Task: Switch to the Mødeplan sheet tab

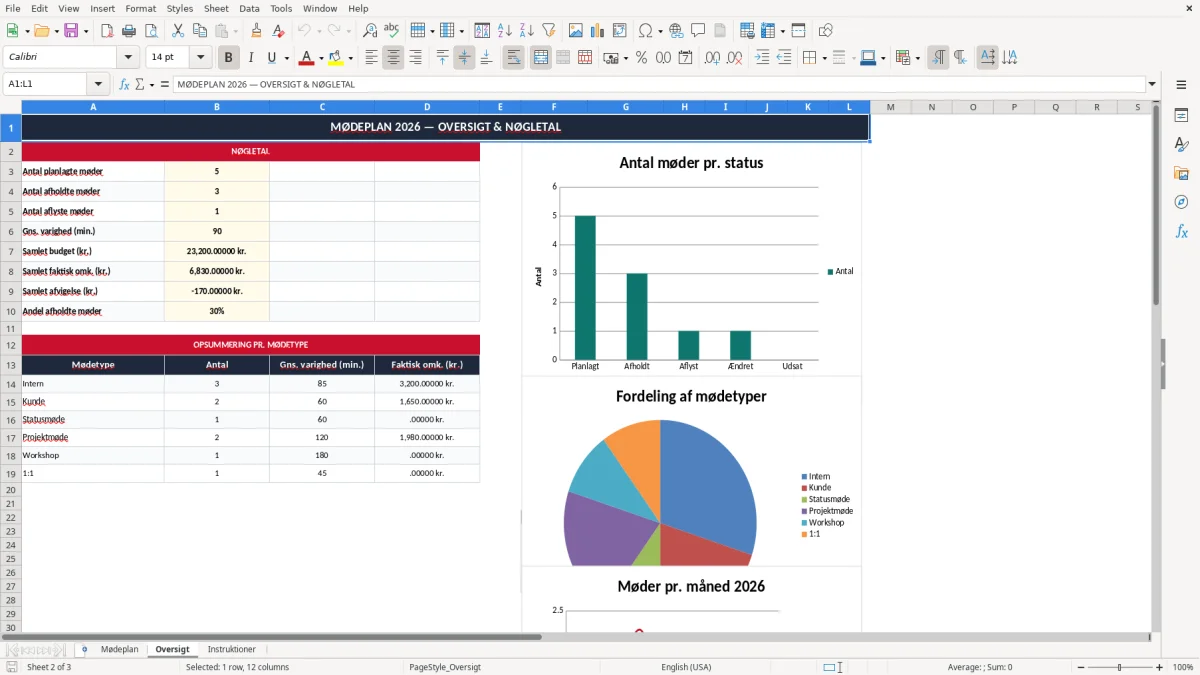Action: point(120,650)
